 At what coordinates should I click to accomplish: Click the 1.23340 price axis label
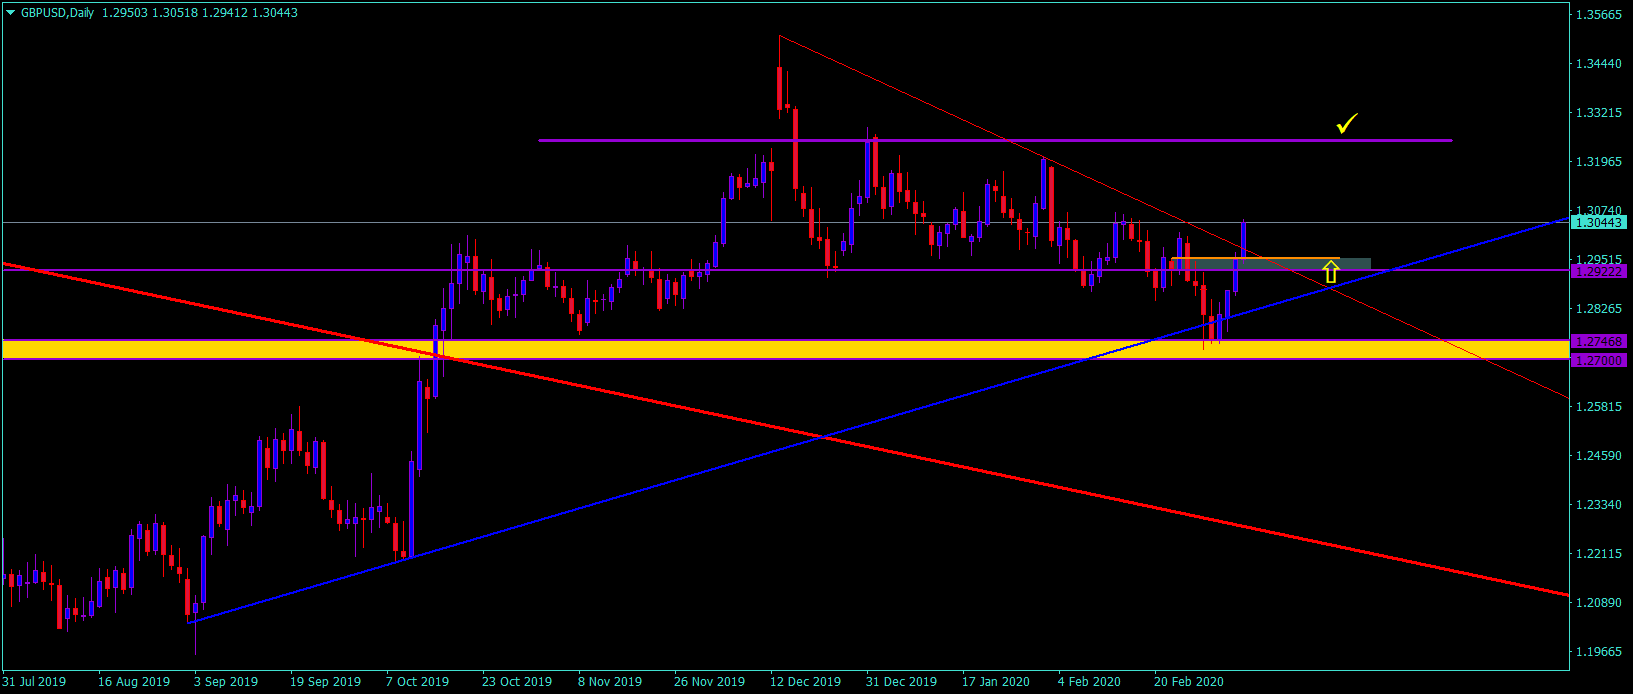[x=1599, y=505]
